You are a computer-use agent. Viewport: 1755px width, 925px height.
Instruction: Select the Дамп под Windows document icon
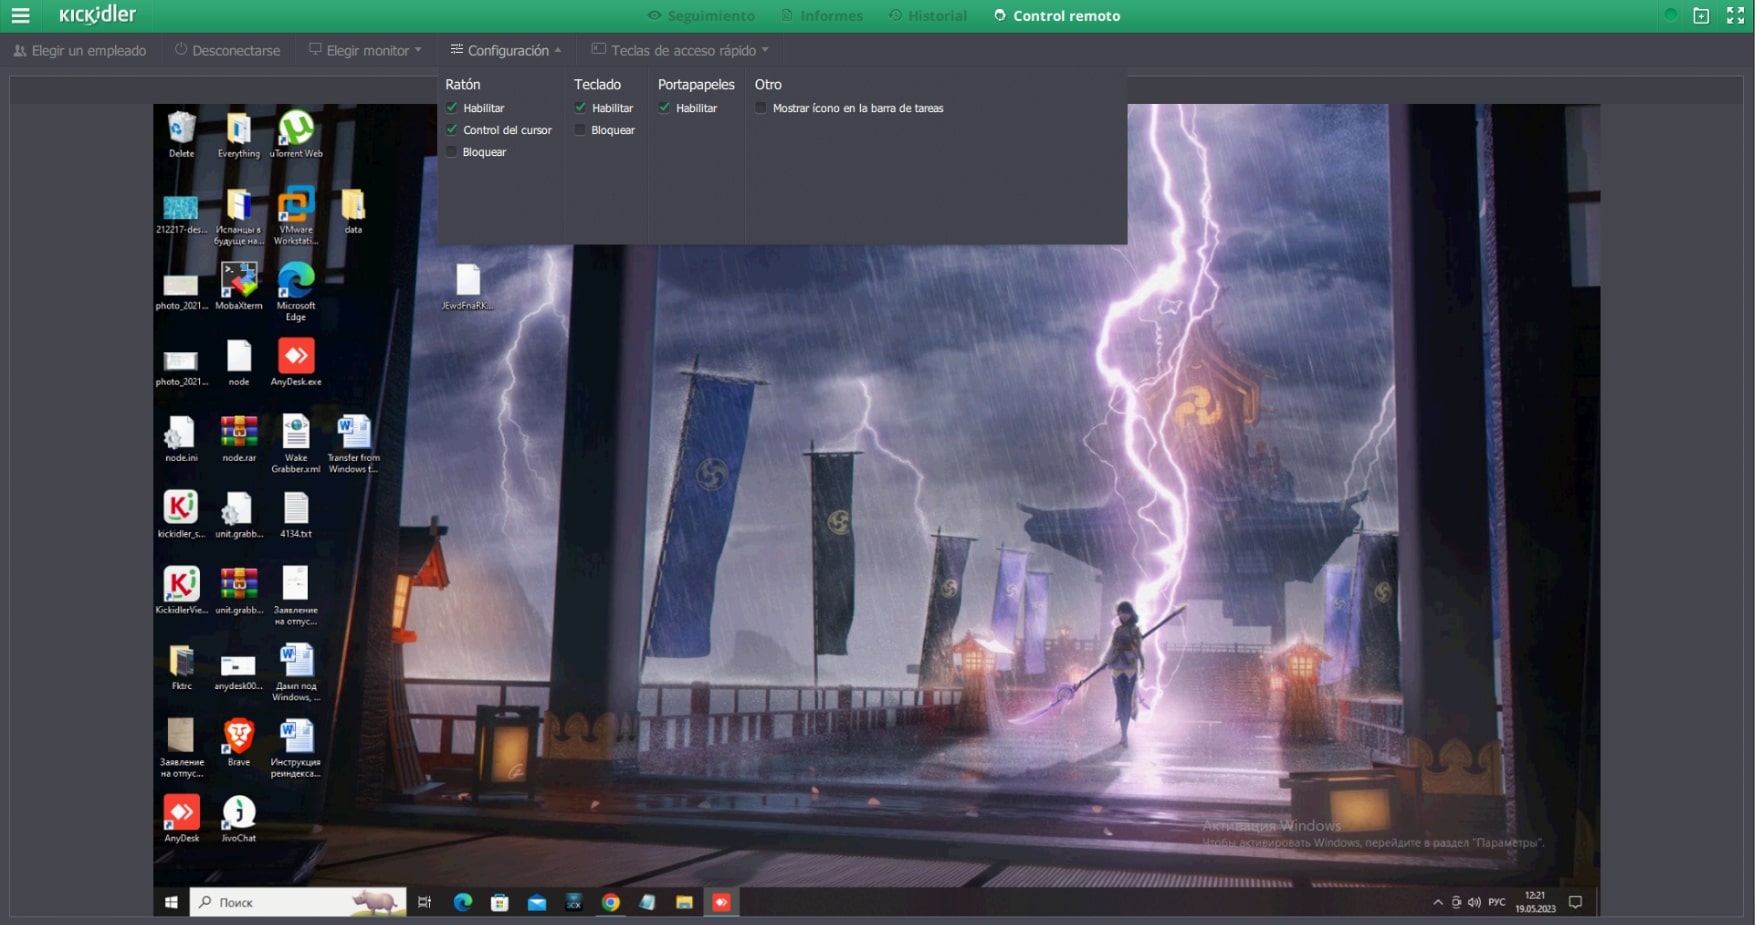point(296,672)
